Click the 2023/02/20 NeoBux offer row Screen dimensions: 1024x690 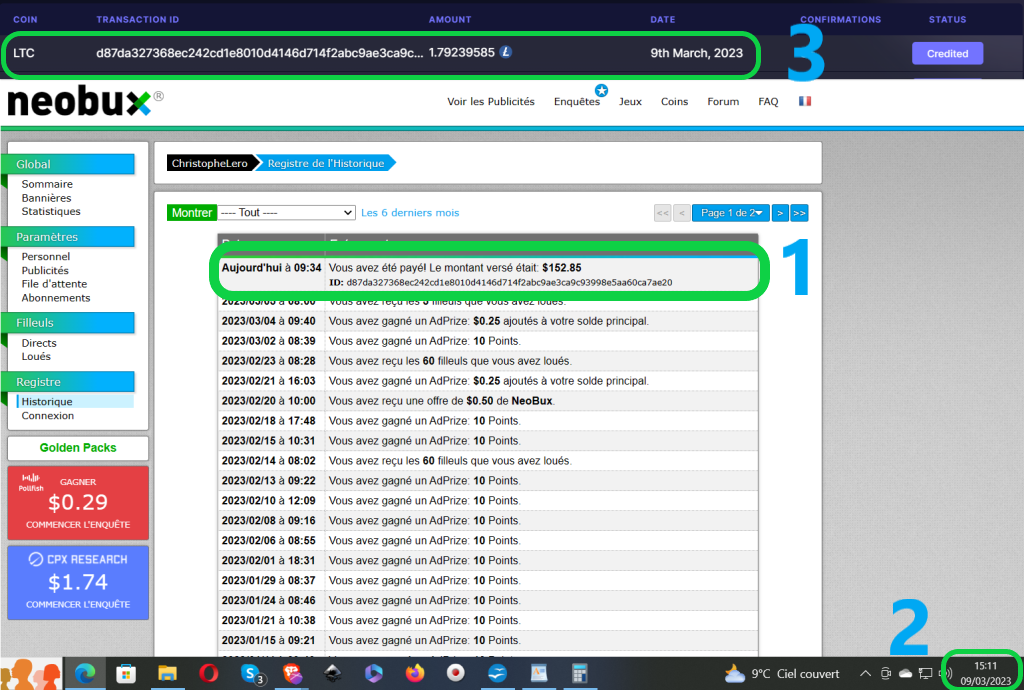[488, 401]
